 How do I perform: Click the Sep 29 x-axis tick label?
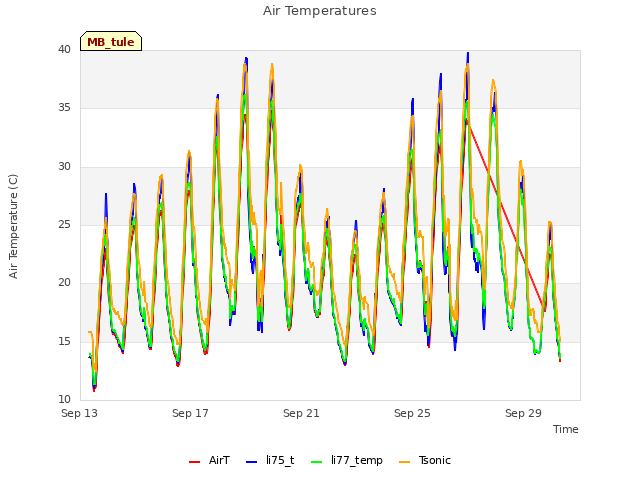click(x=523, y=413)
